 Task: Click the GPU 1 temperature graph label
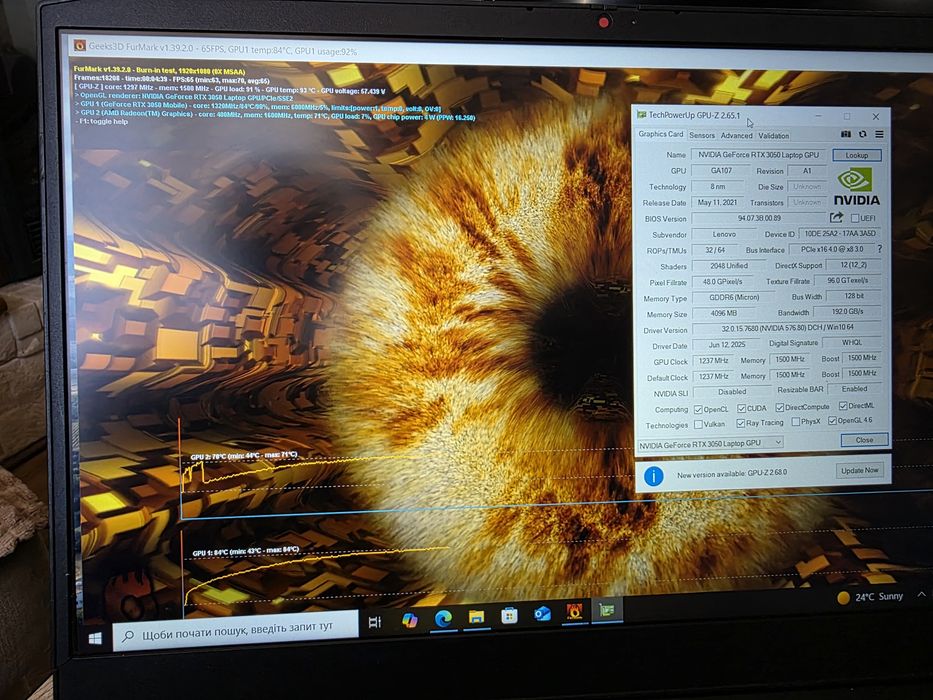tap(246, 551)
